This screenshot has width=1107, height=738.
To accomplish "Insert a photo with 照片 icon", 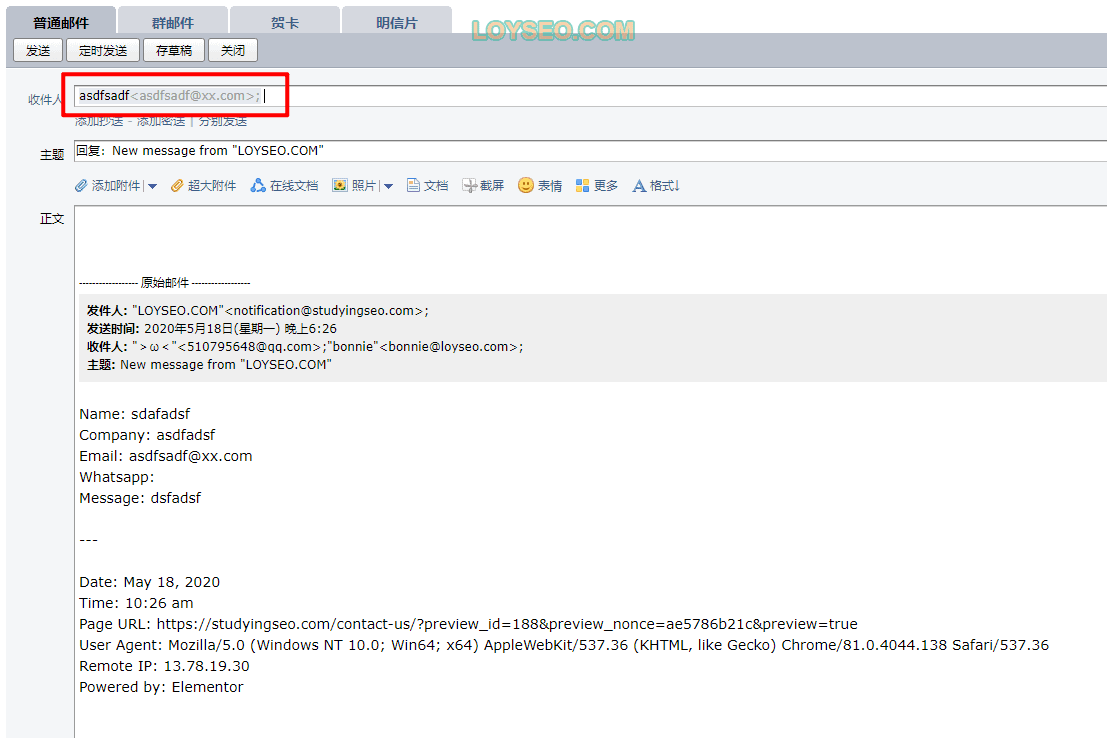I will [340, 186].
